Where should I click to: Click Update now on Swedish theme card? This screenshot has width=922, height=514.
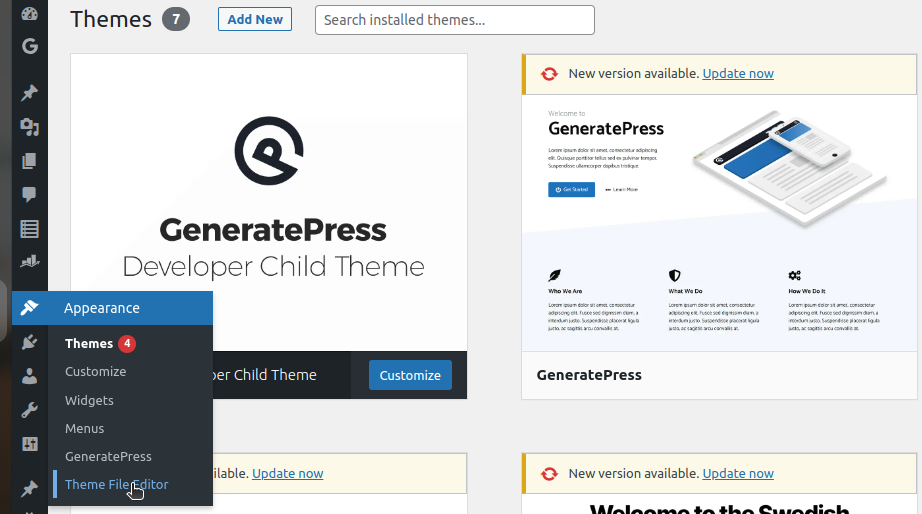click(738, 473)
